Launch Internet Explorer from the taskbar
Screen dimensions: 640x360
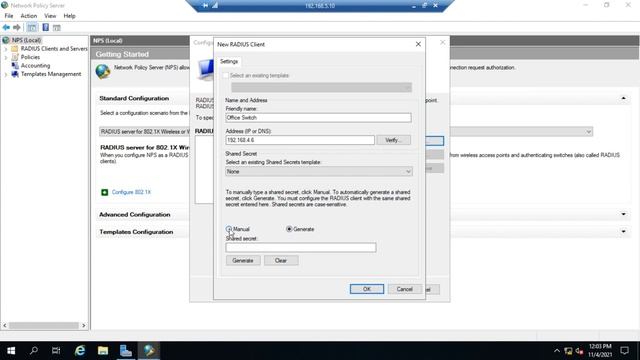(80, 351)
